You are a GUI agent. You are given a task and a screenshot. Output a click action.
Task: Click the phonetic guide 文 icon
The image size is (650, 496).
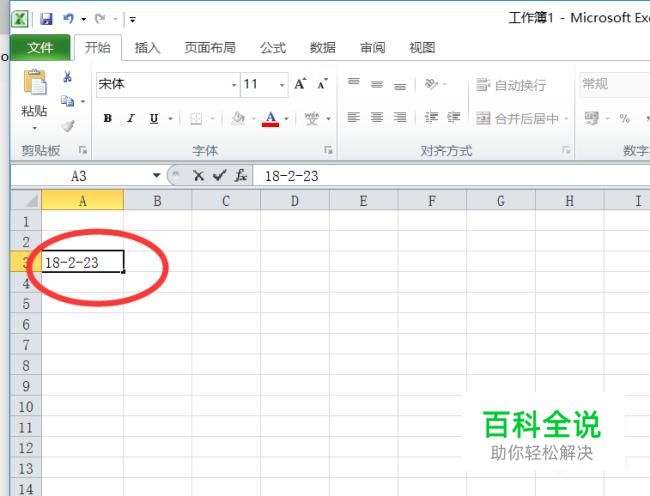(312, 119)
